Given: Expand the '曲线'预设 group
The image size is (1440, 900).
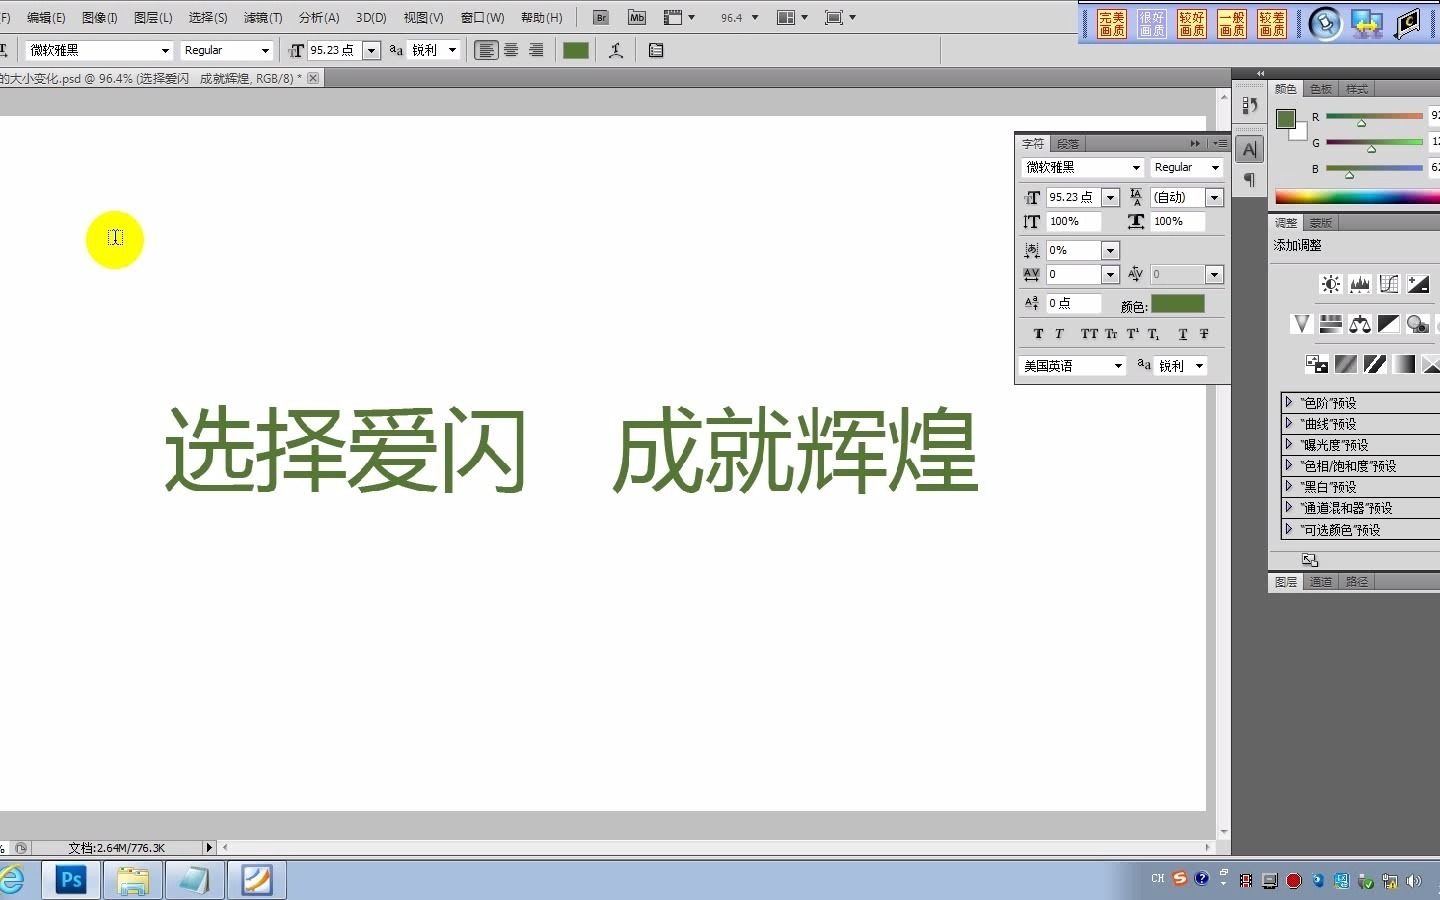Looking at the screenshot, I should [1288, 423].
